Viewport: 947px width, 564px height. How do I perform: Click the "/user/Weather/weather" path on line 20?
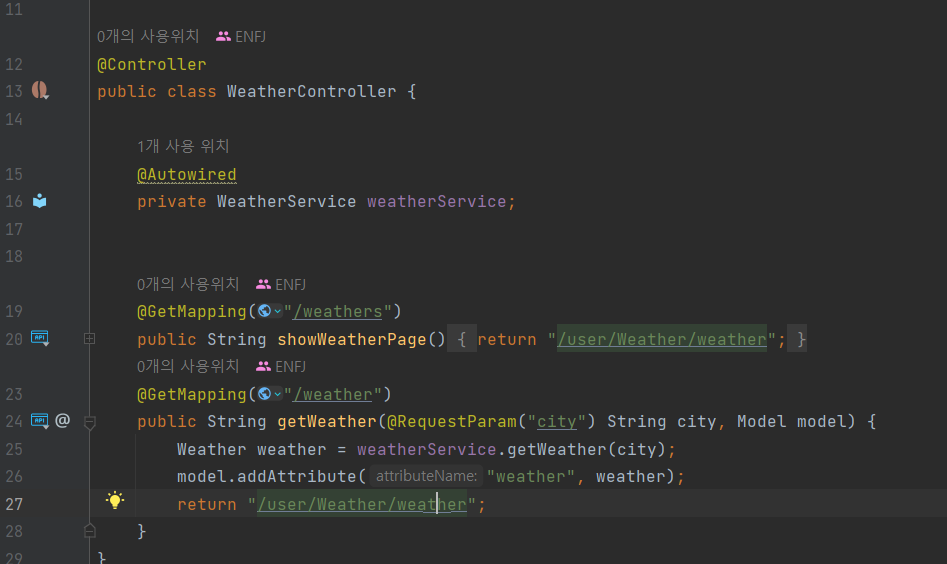[662, 339]
